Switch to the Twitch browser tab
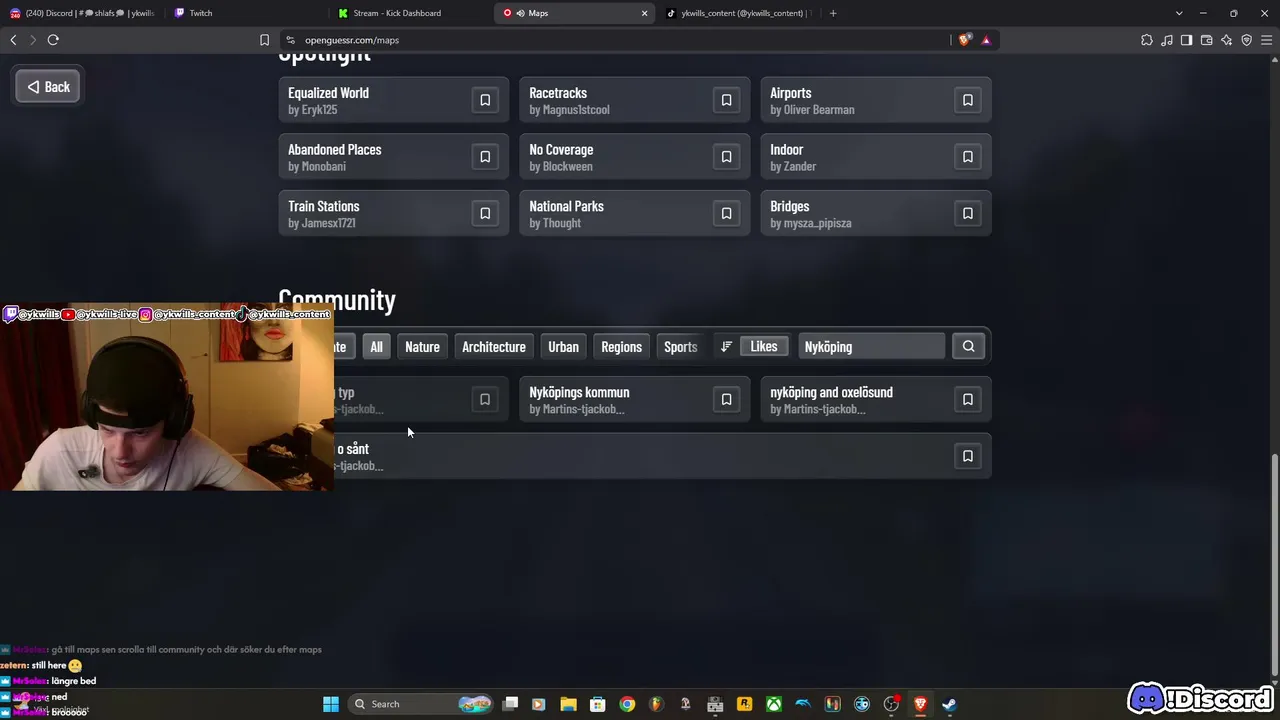The image size is (1280, 720). click(x=245, y=13)
